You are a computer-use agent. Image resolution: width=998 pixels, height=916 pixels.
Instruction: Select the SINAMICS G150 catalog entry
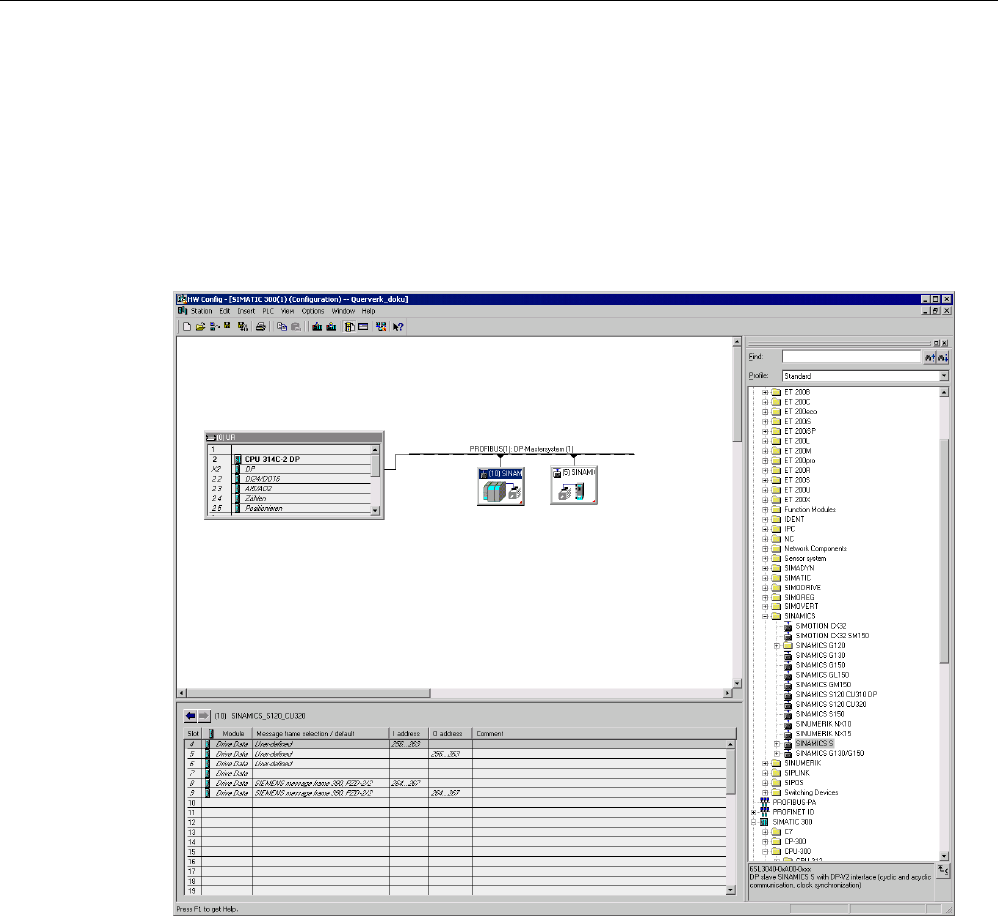(820, 665)
